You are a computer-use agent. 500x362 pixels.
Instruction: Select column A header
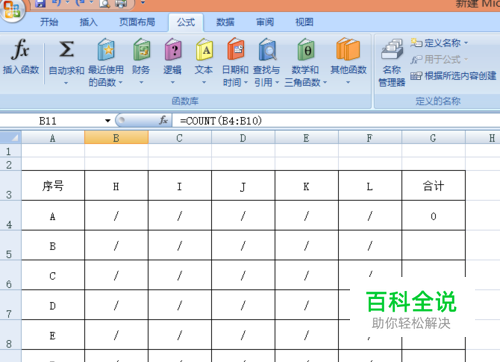click(53, 138)
